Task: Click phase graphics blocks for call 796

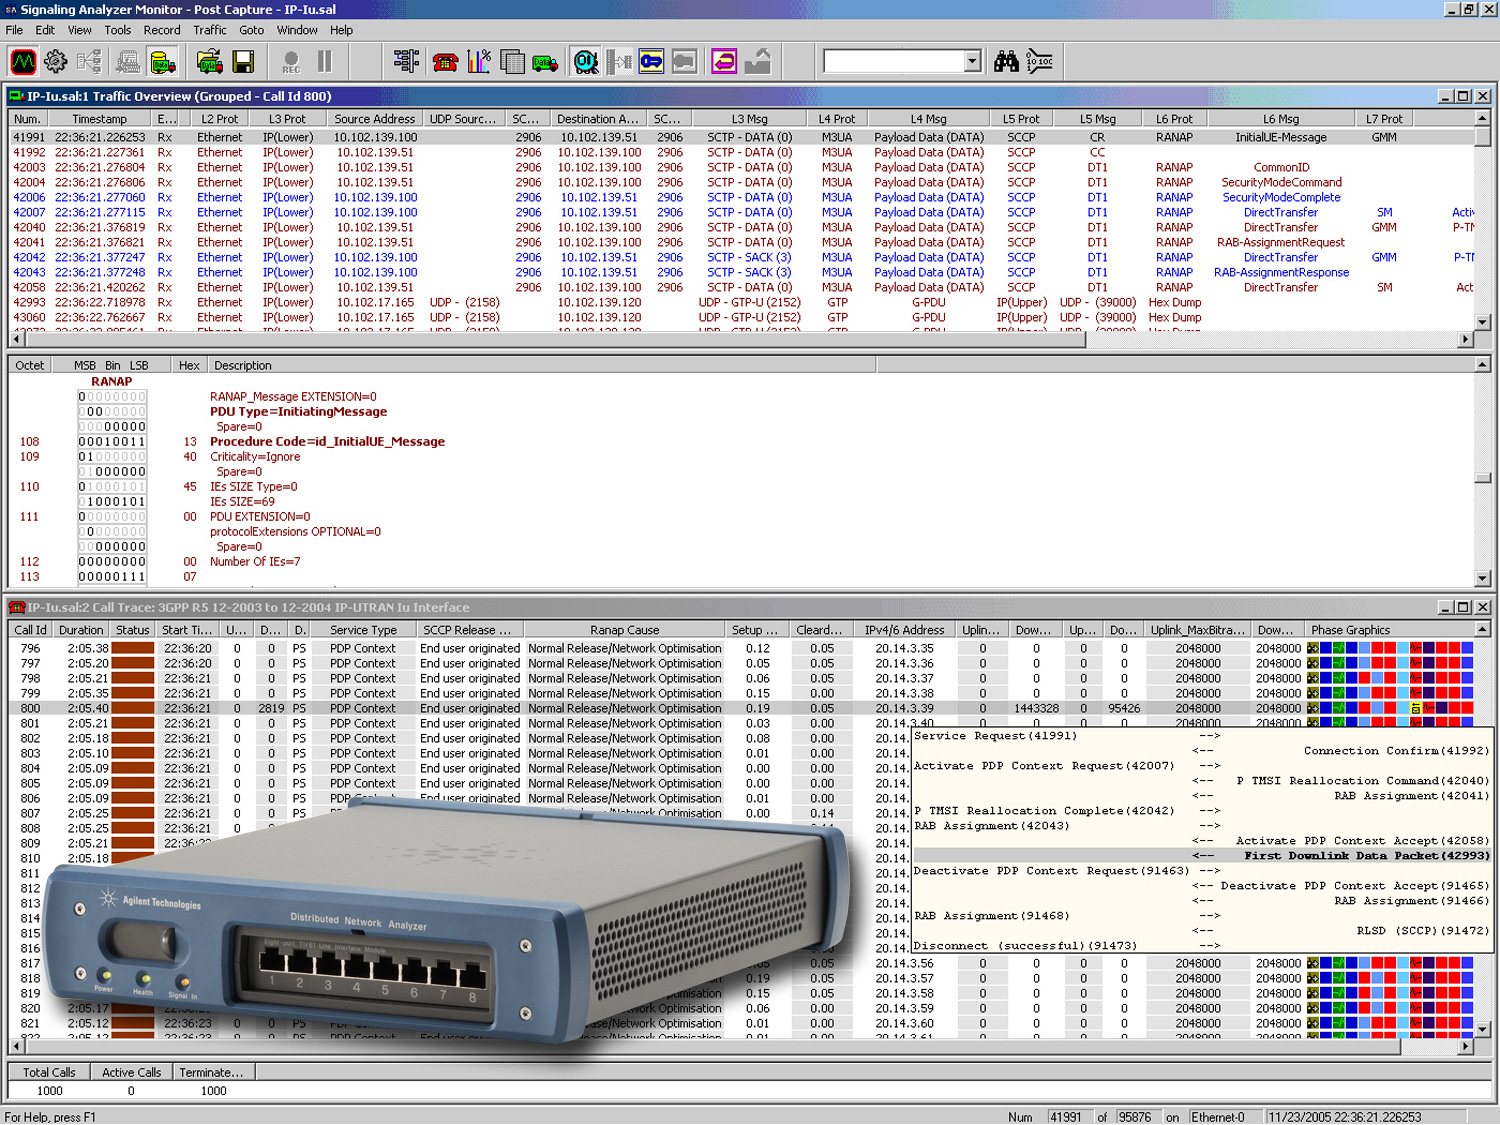Action: pos(1390,648)
